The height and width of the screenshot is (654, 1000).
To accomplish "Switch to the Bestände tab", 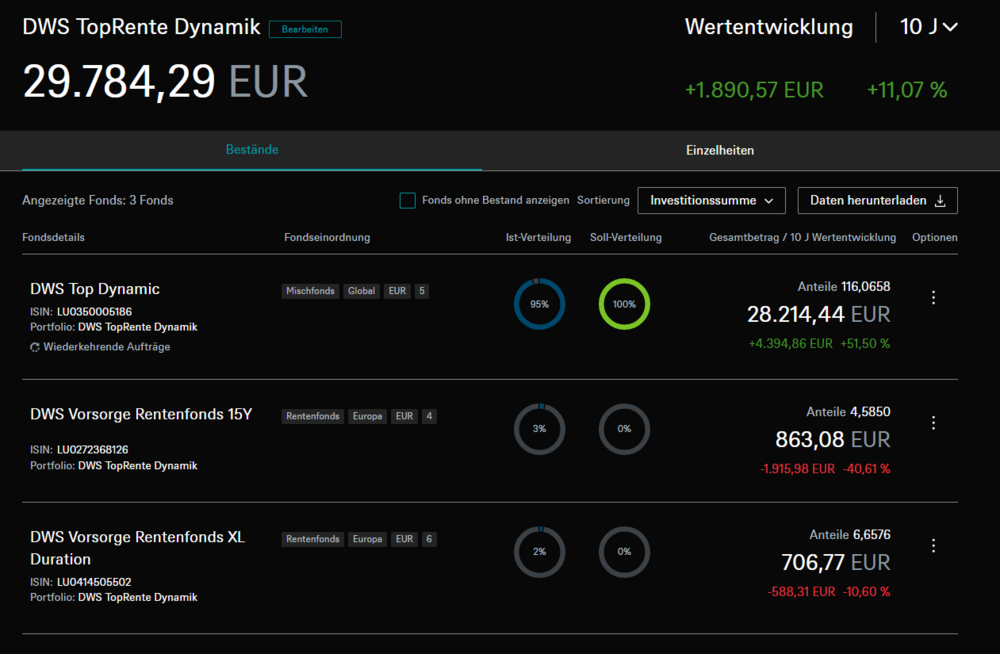I will (252, 150).
